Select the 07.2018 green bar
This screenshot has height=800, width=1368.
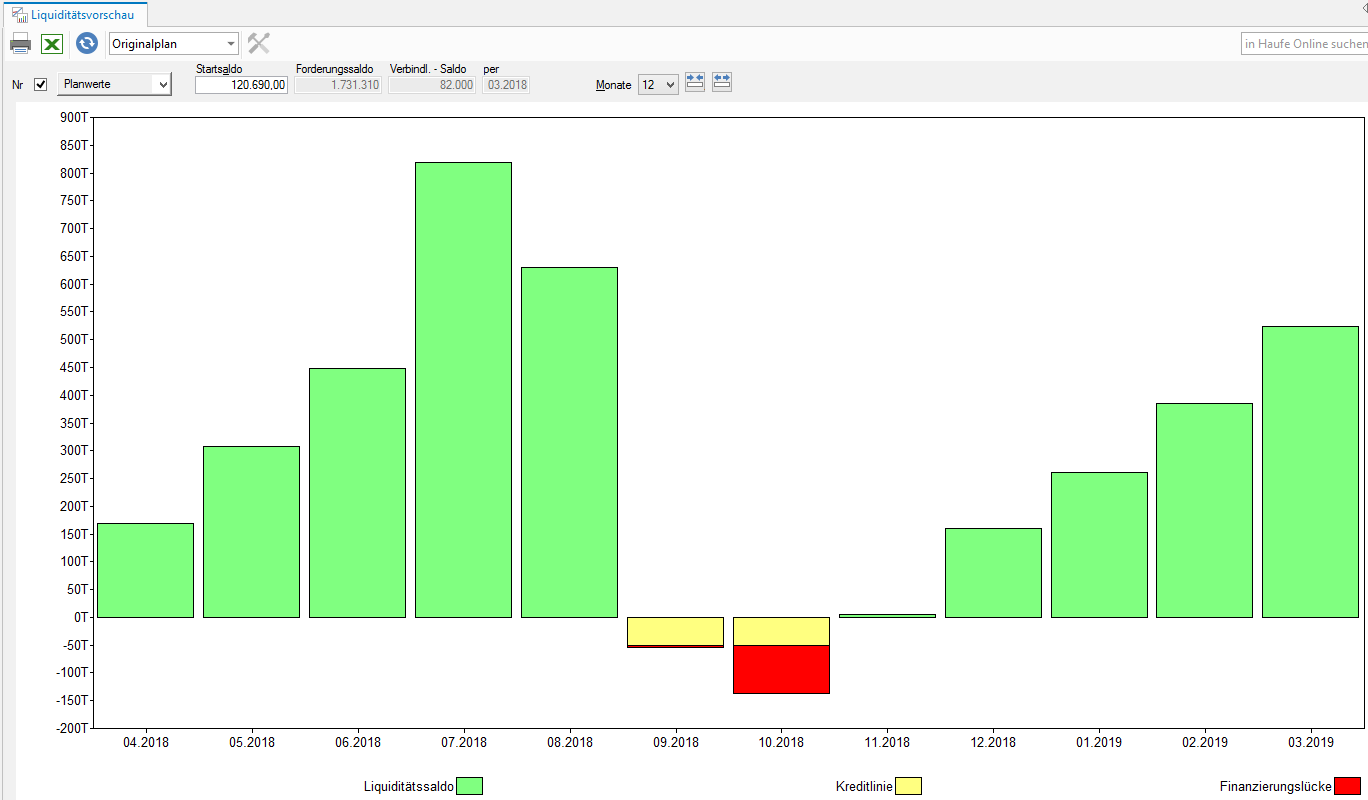[463, 390]
